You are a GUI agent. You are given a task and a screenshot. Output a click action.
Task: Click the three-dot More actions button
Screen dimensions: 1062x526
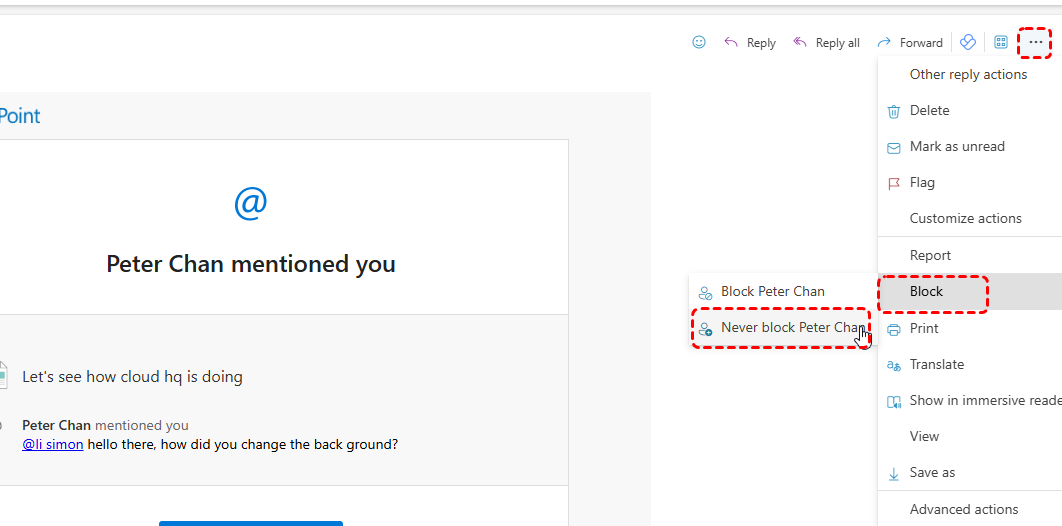1035,42
